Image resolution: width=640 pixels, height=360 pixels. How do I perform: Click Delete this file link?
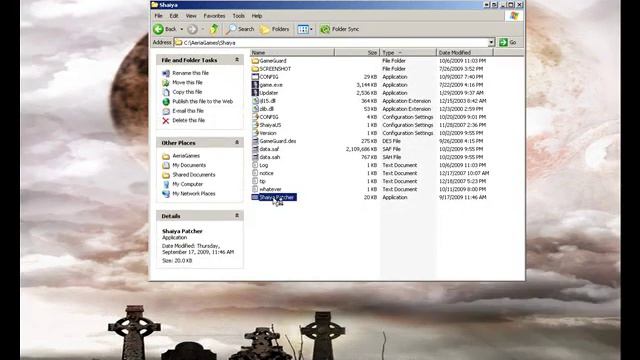coord(189,120)
